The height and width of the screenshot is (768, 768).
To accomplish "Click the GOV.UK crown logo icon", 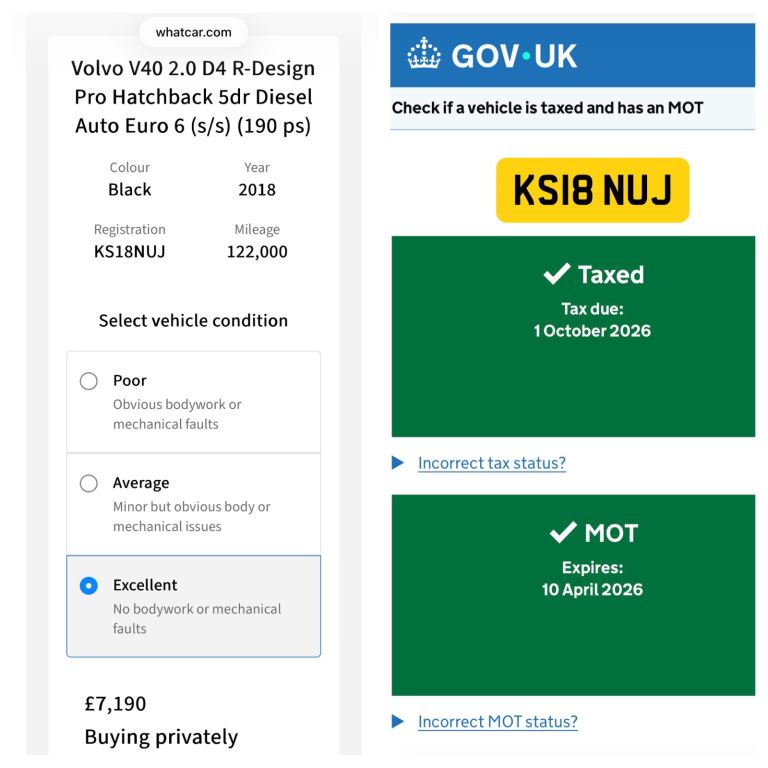I will tap(424, 55).
